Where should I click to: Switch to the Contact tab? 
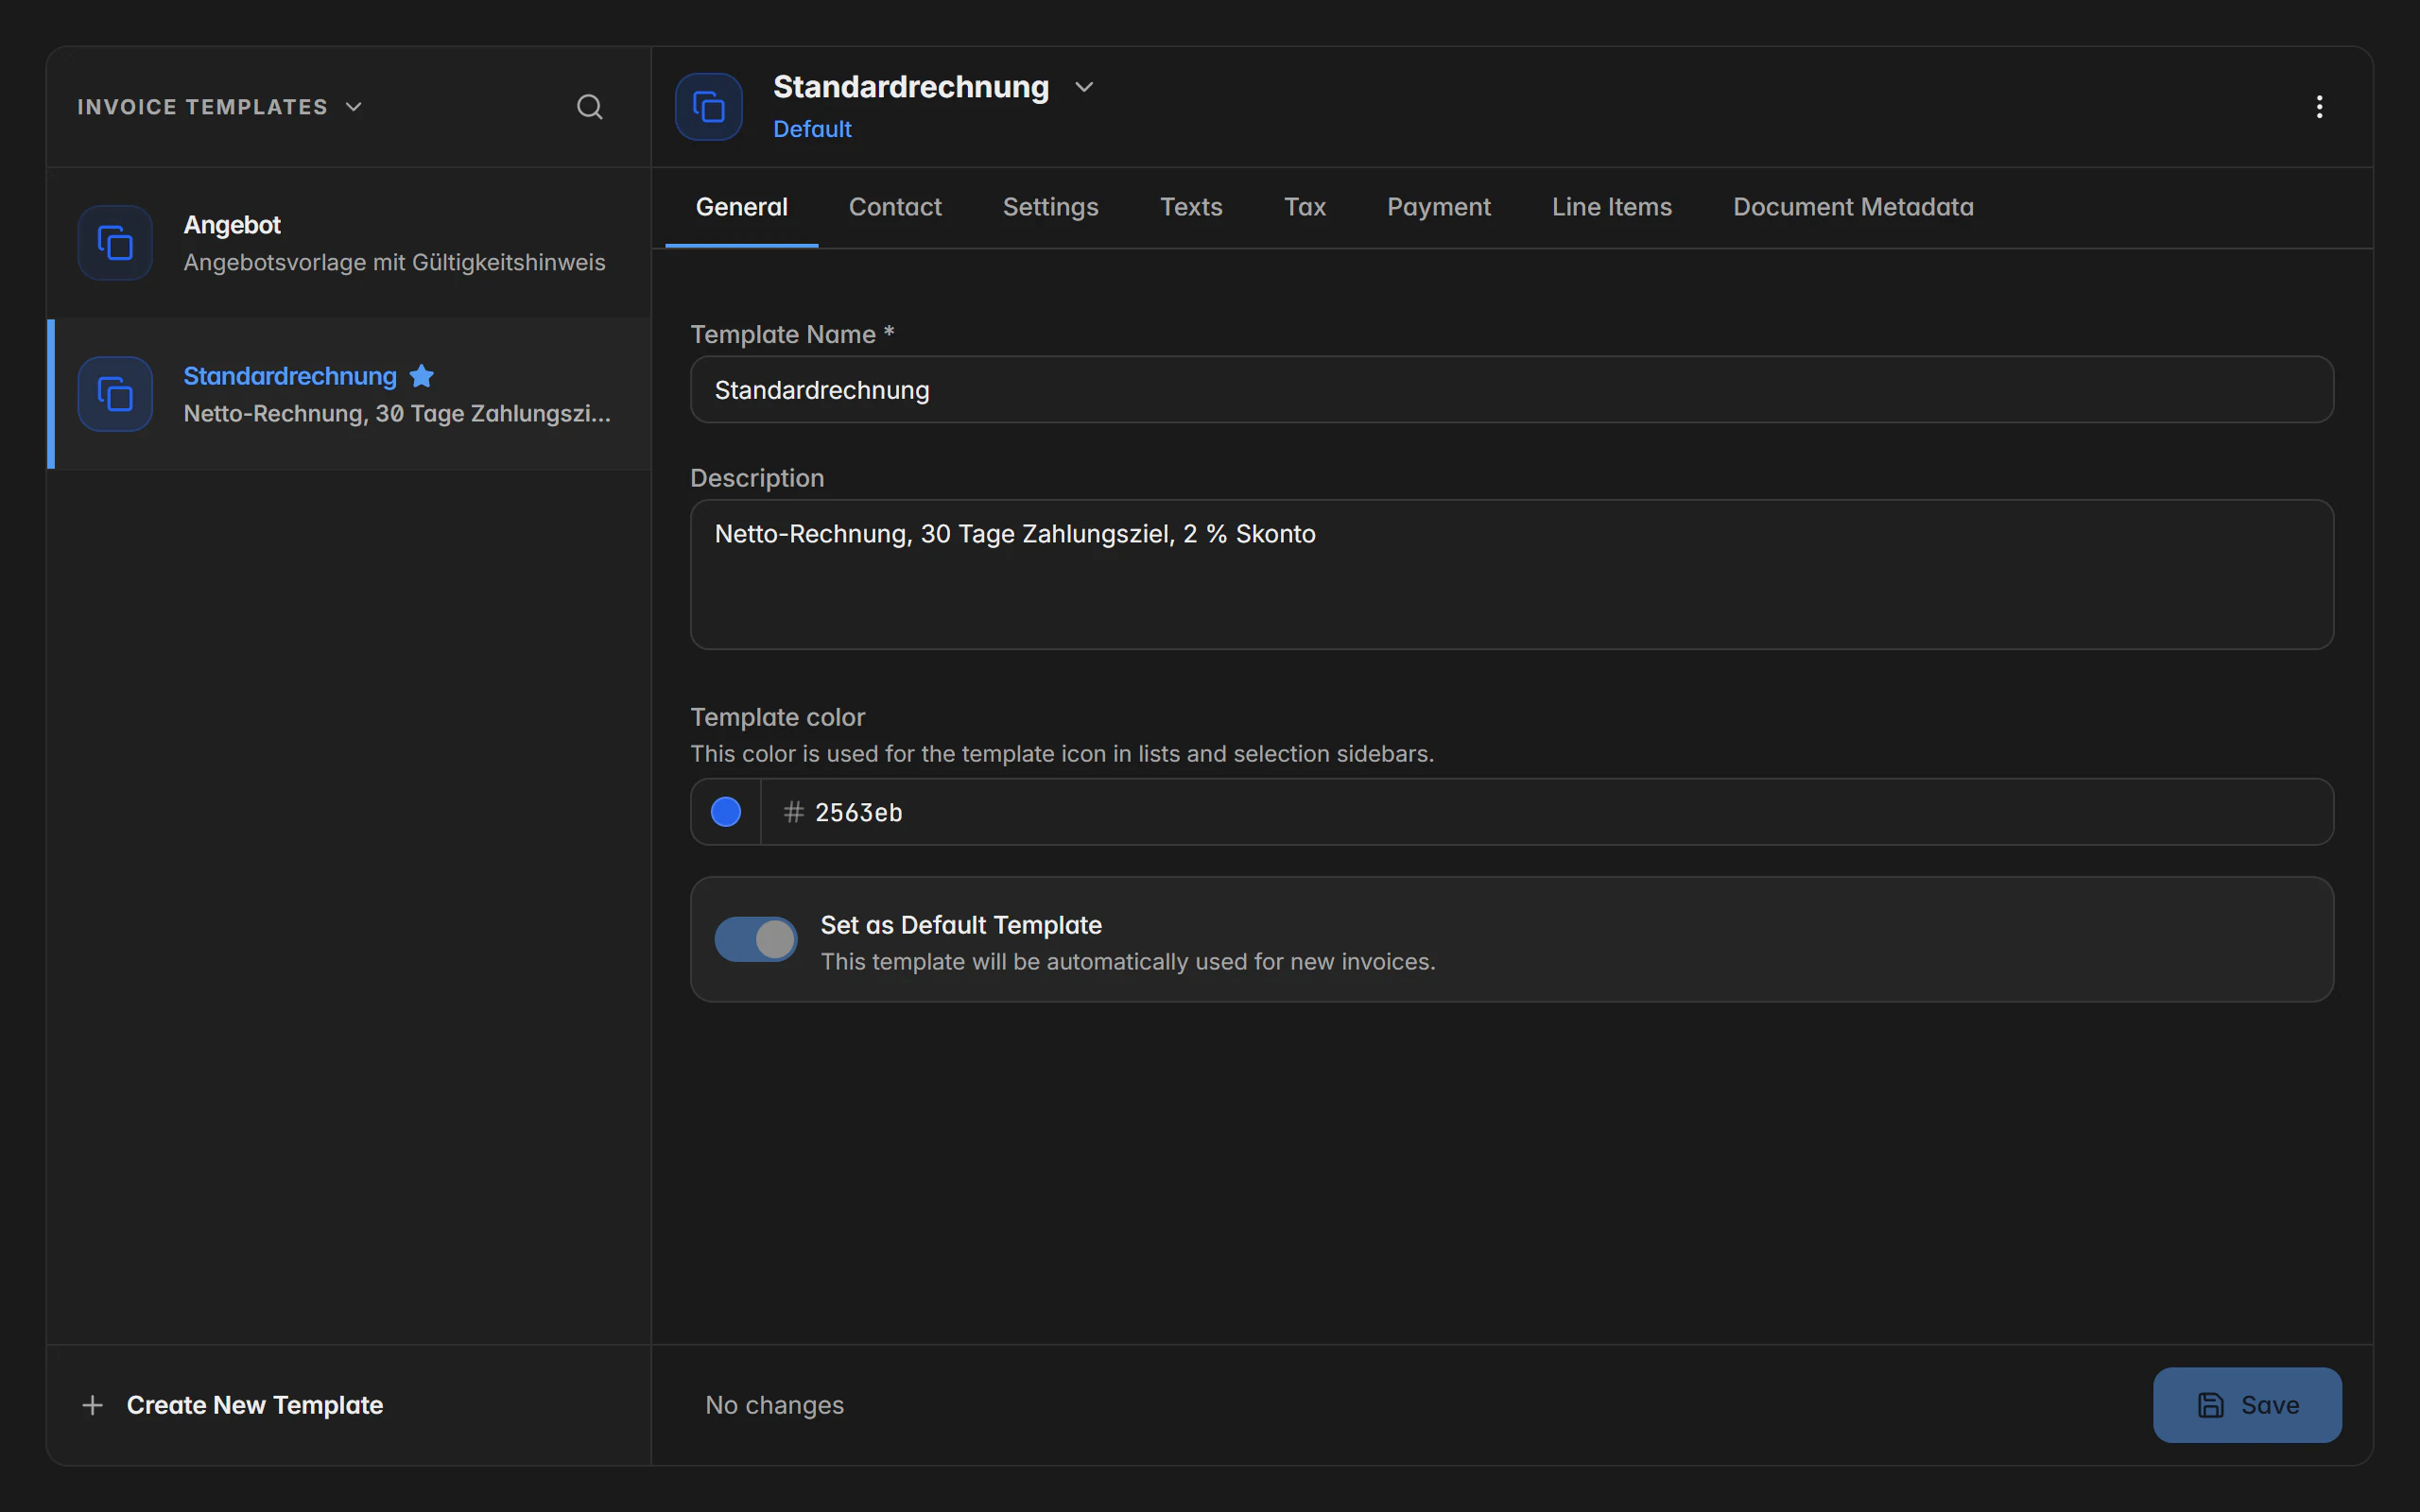click(895, 207)
